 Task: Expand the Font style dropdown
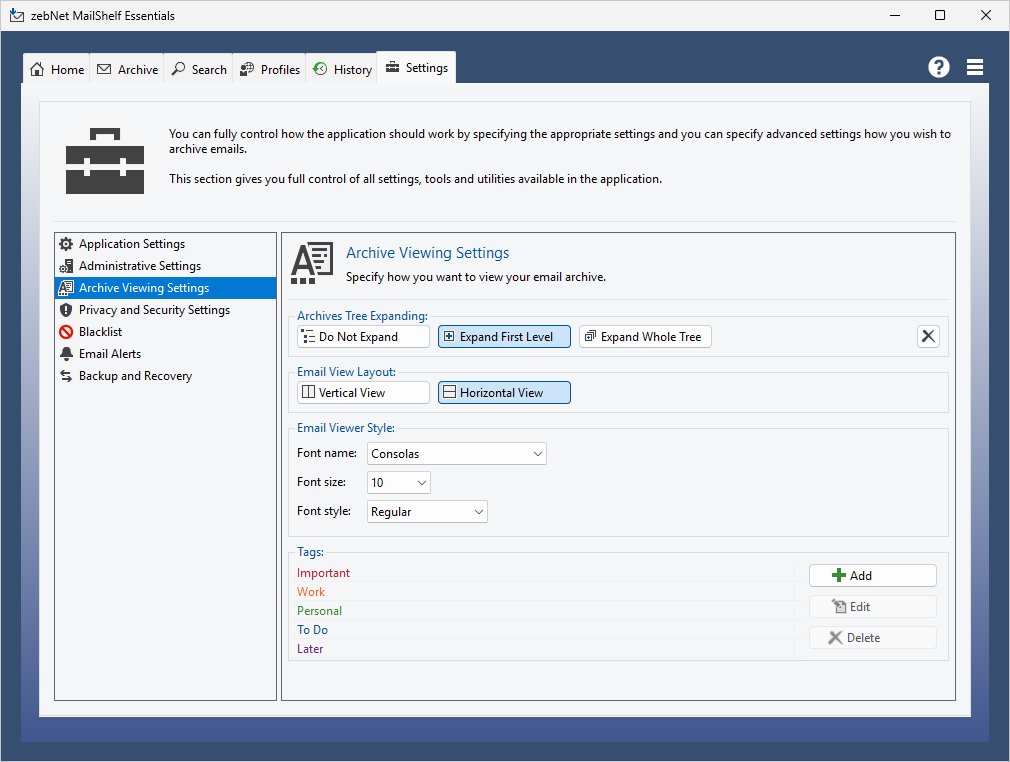(427, 512)
